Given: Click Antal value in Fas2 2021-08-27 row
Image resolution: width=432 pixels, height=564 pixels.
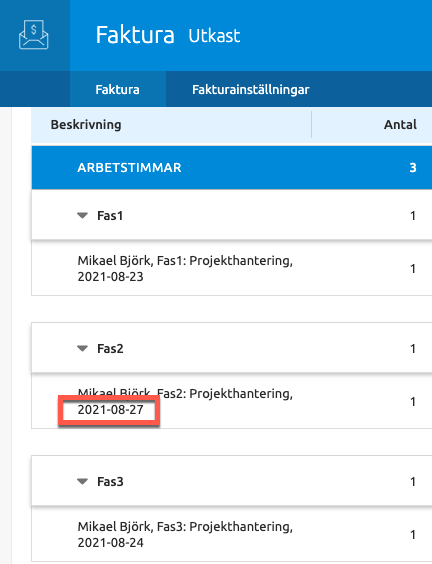Looking at the screenshot, I should click(x=413, y=401).
